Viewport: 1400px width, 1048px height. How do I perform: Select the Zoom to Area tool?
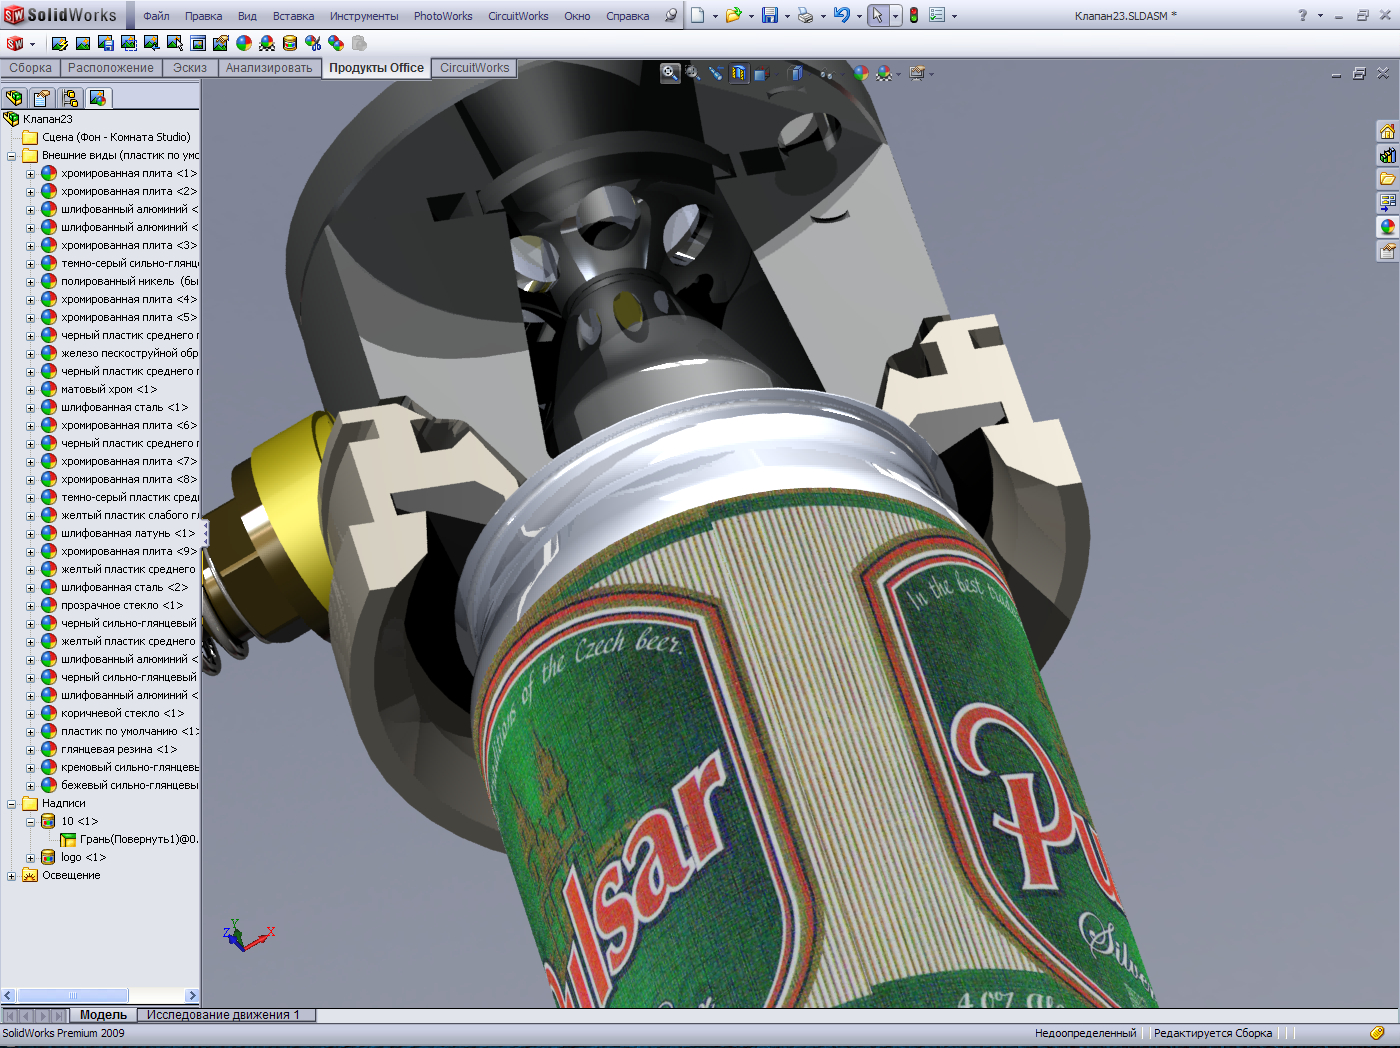[x=693, y=73]
